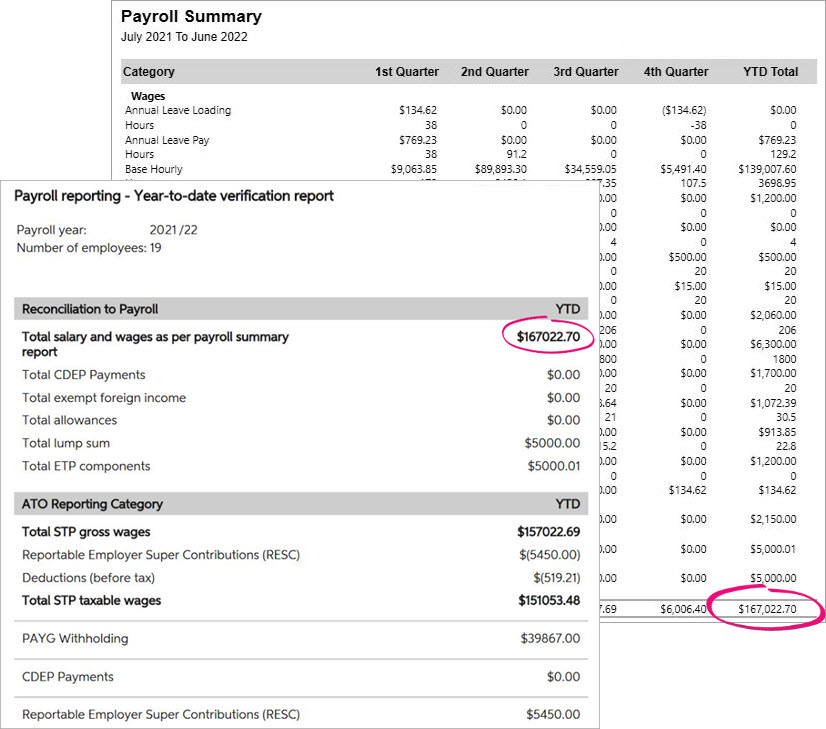Click the Deductions (before tax) row label
Viewport: 826px width, 729px height.
pyautogui.click(x=88, y=578)
